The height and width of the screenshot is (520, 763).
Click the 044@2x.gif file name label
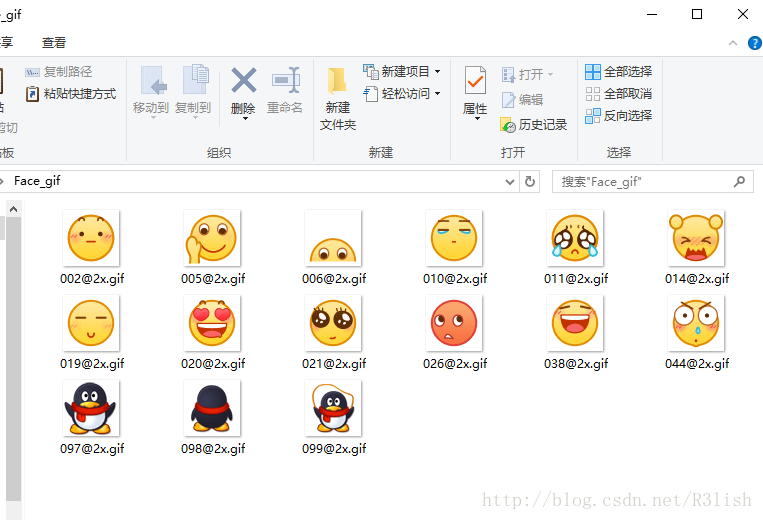697,363
